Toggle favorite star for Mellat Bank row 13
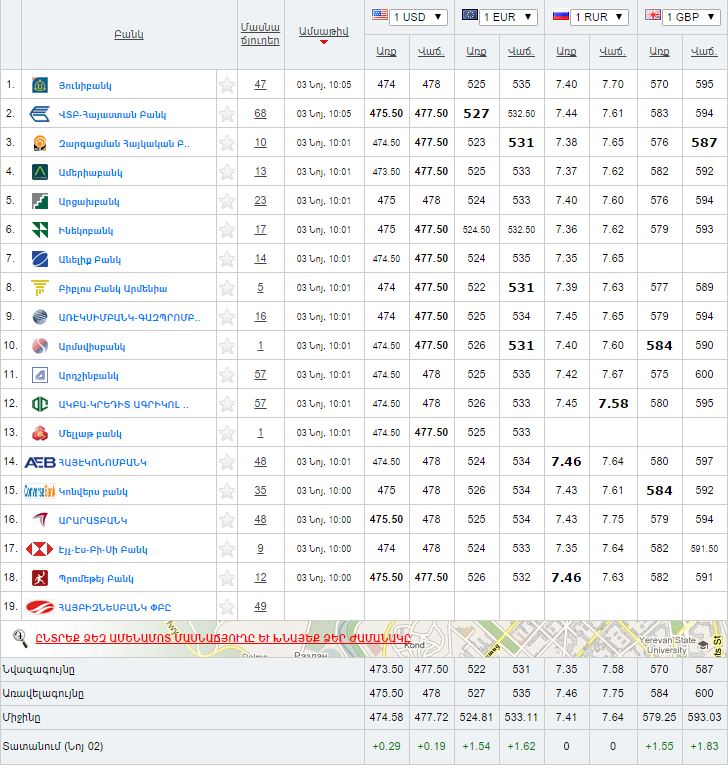This screenshot has width=728, height=768. [227, 433]
